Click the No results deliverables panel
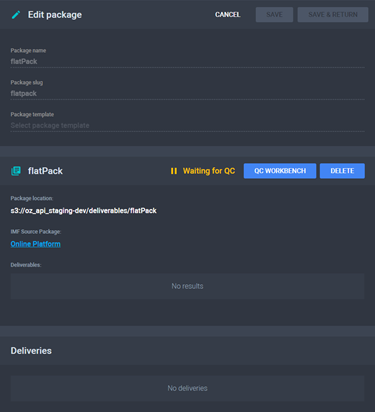The width and height of the screenshot is (375, 412). click(187, 286)
